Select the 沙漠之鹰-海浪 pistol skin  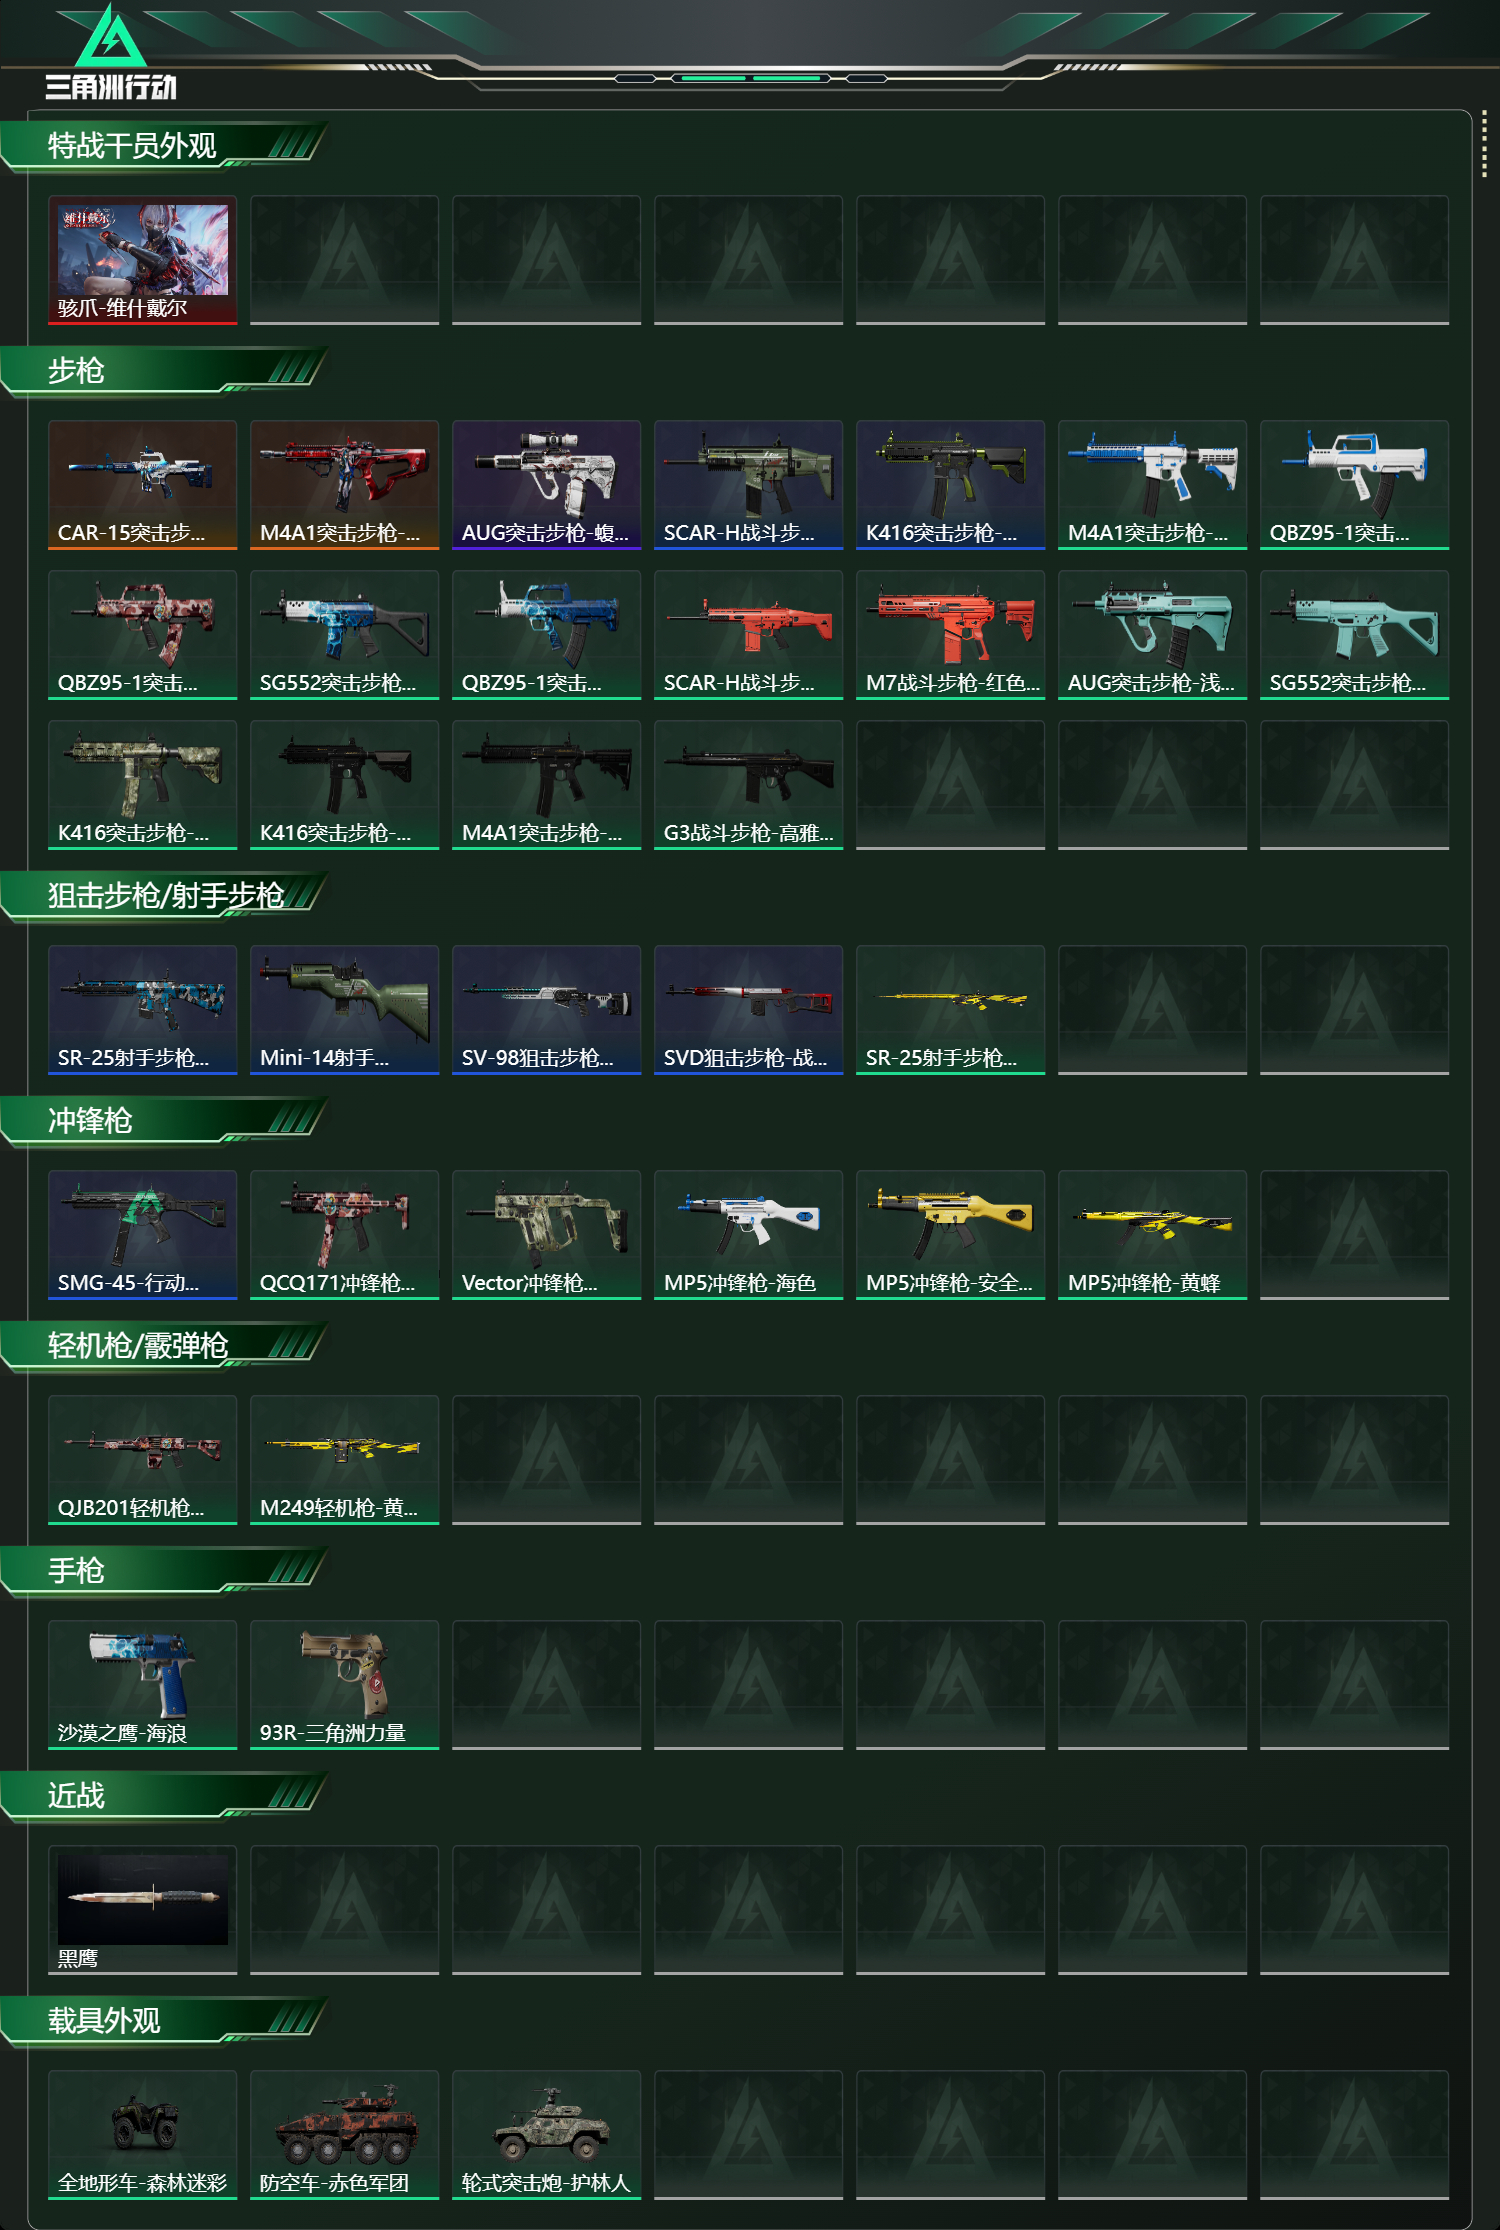[143, 1685]
